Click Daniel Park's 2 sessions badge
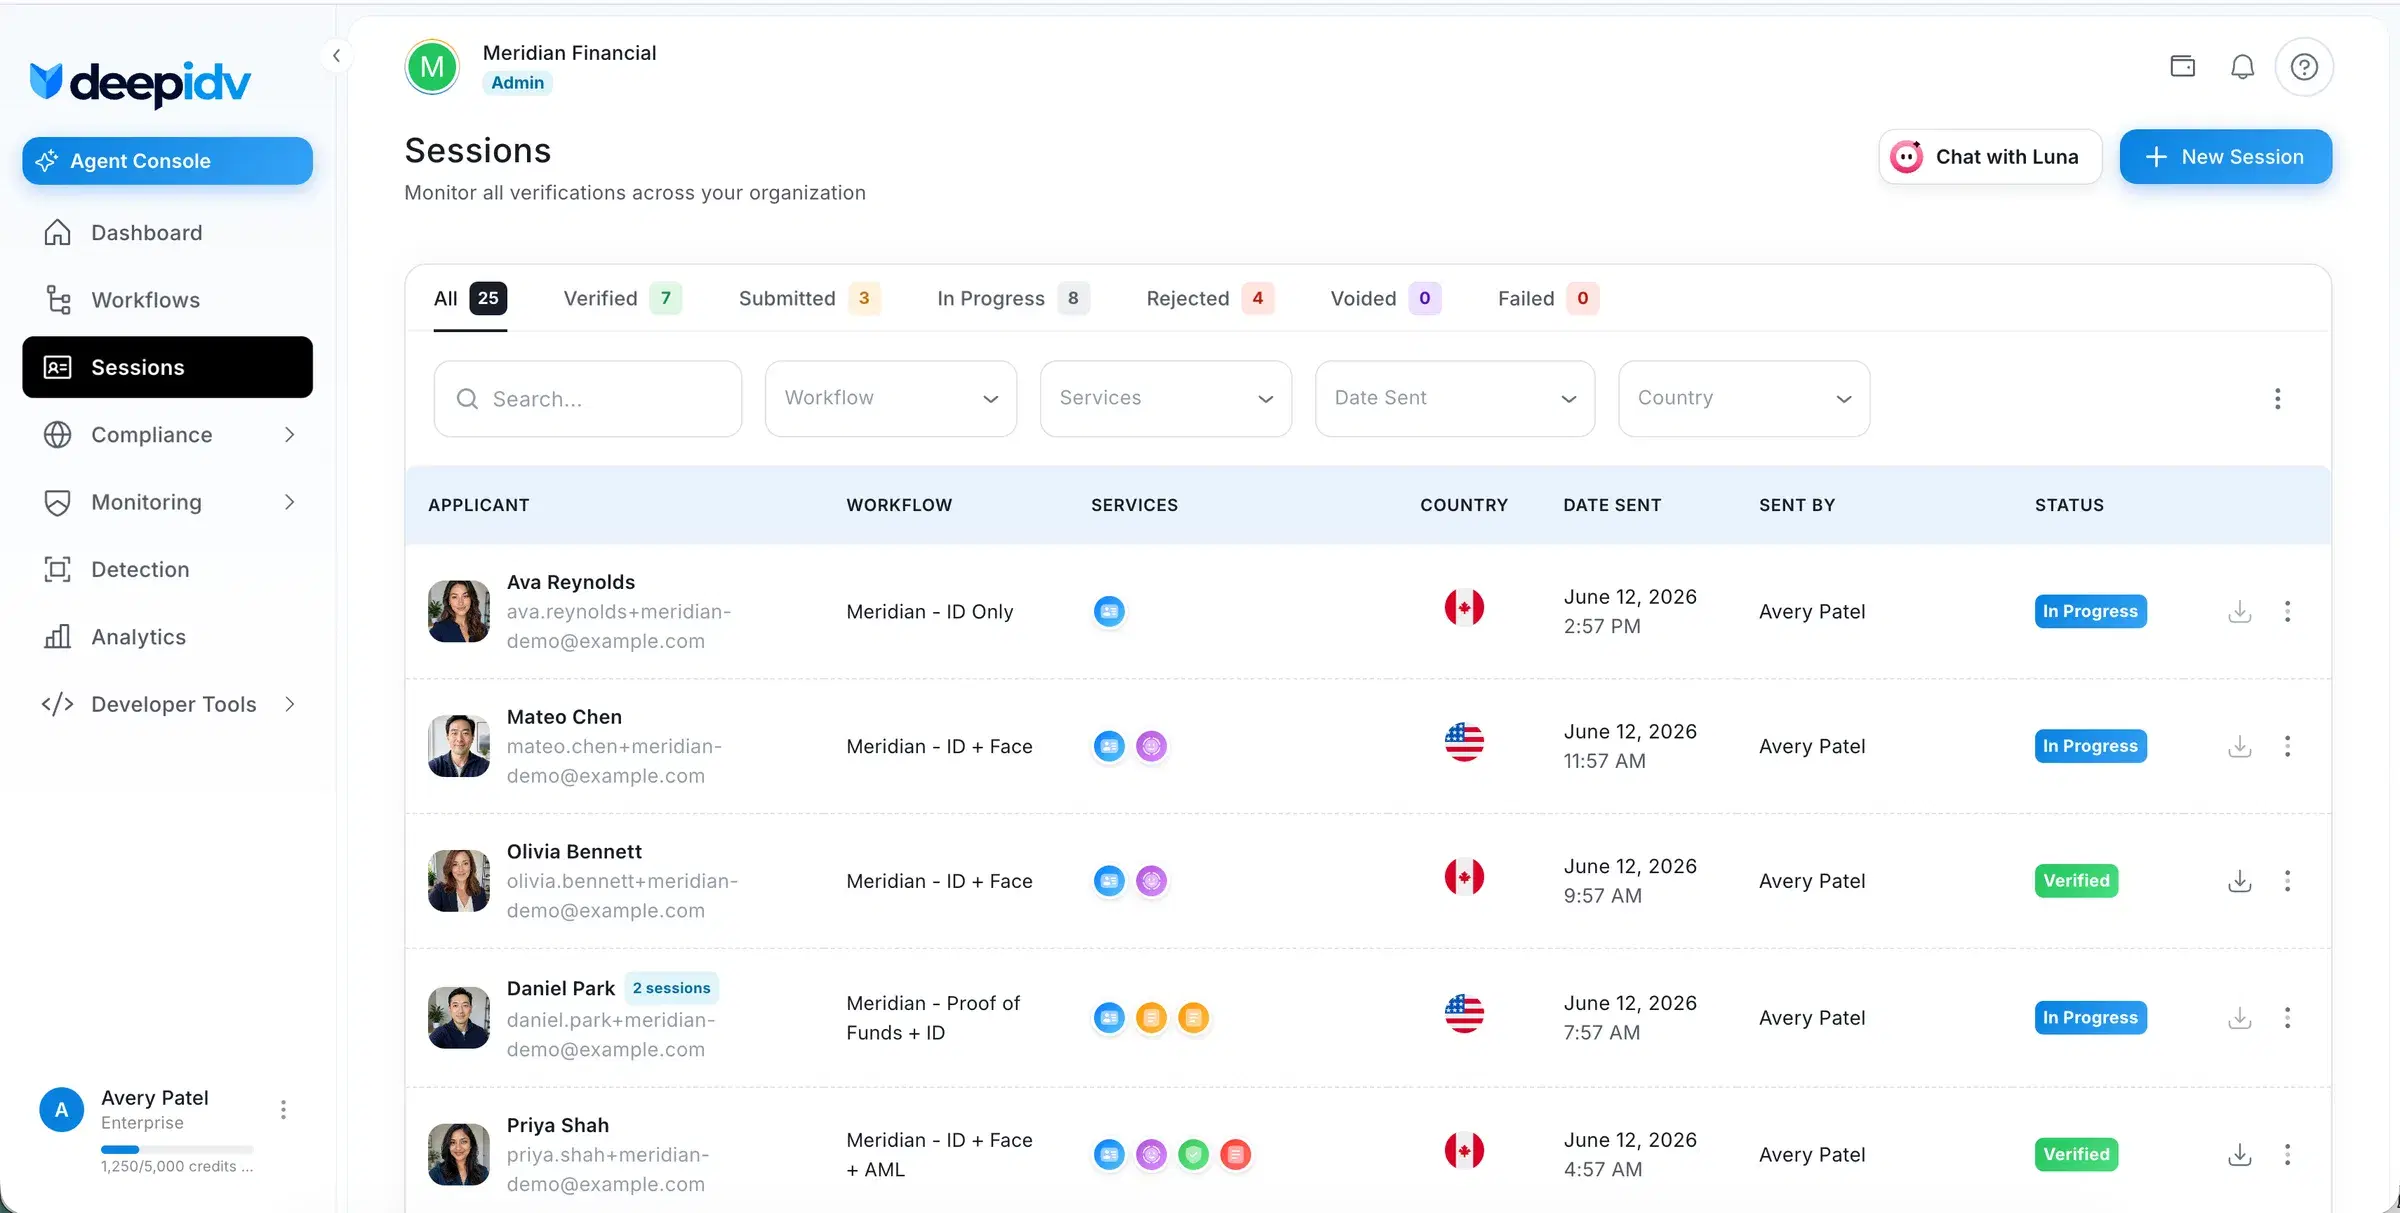Viewport: 2400px width, 1213px height. pos(672,988)
